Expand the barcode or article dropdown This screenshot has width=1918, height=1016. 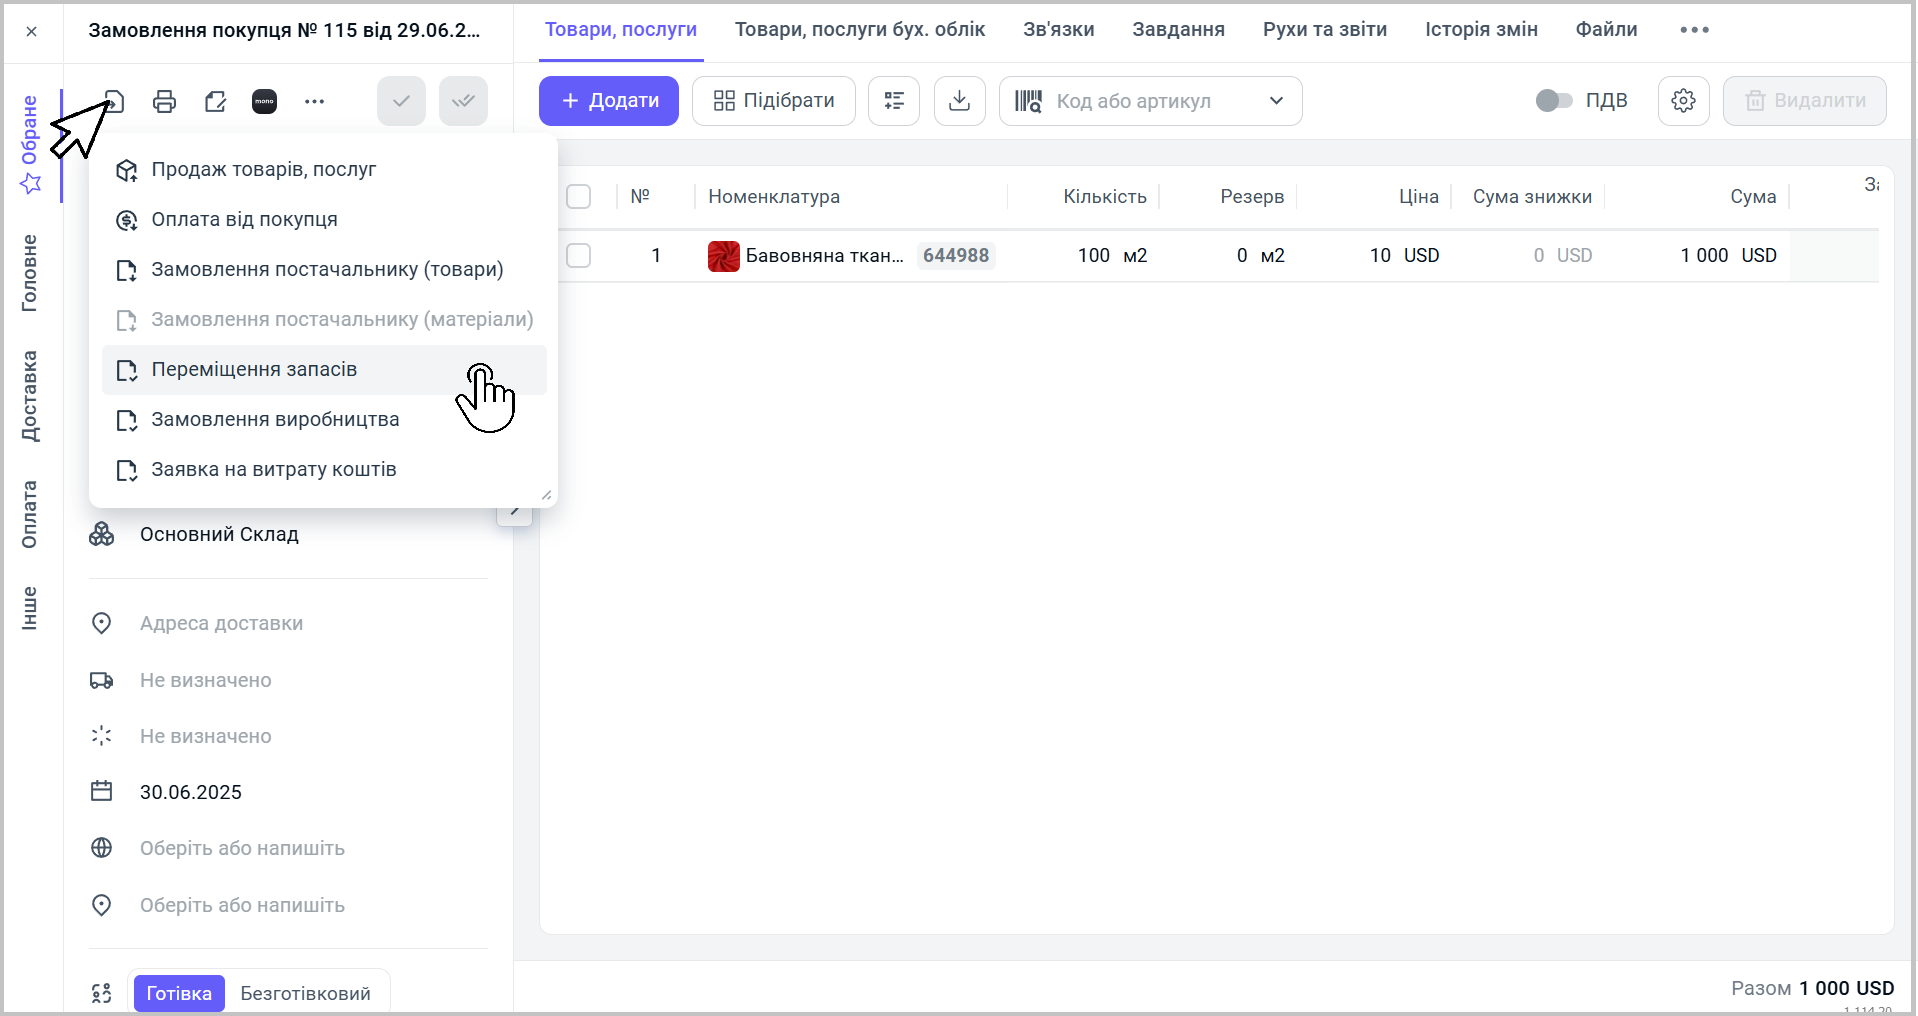click(x=1276, y=101)
